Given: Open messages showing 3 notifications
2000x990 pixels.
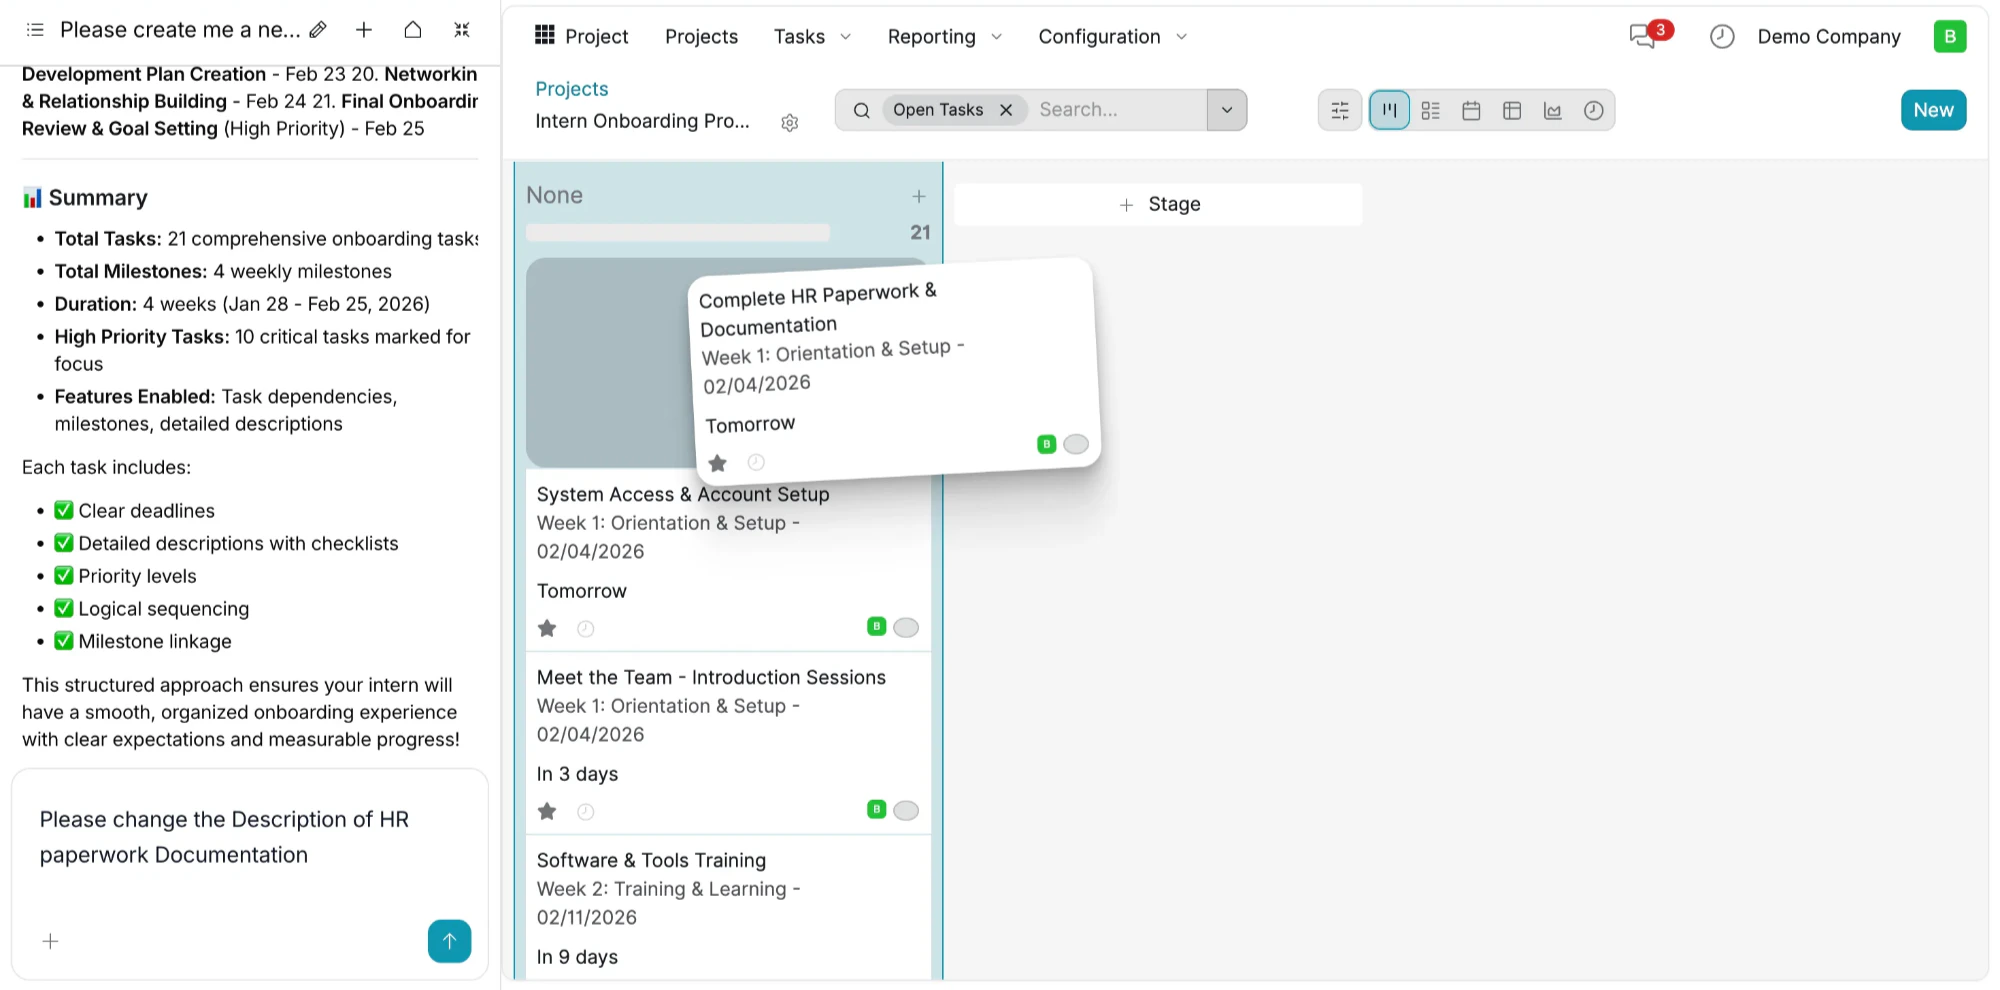Looking at the screenshot, I should (1643, 34).
